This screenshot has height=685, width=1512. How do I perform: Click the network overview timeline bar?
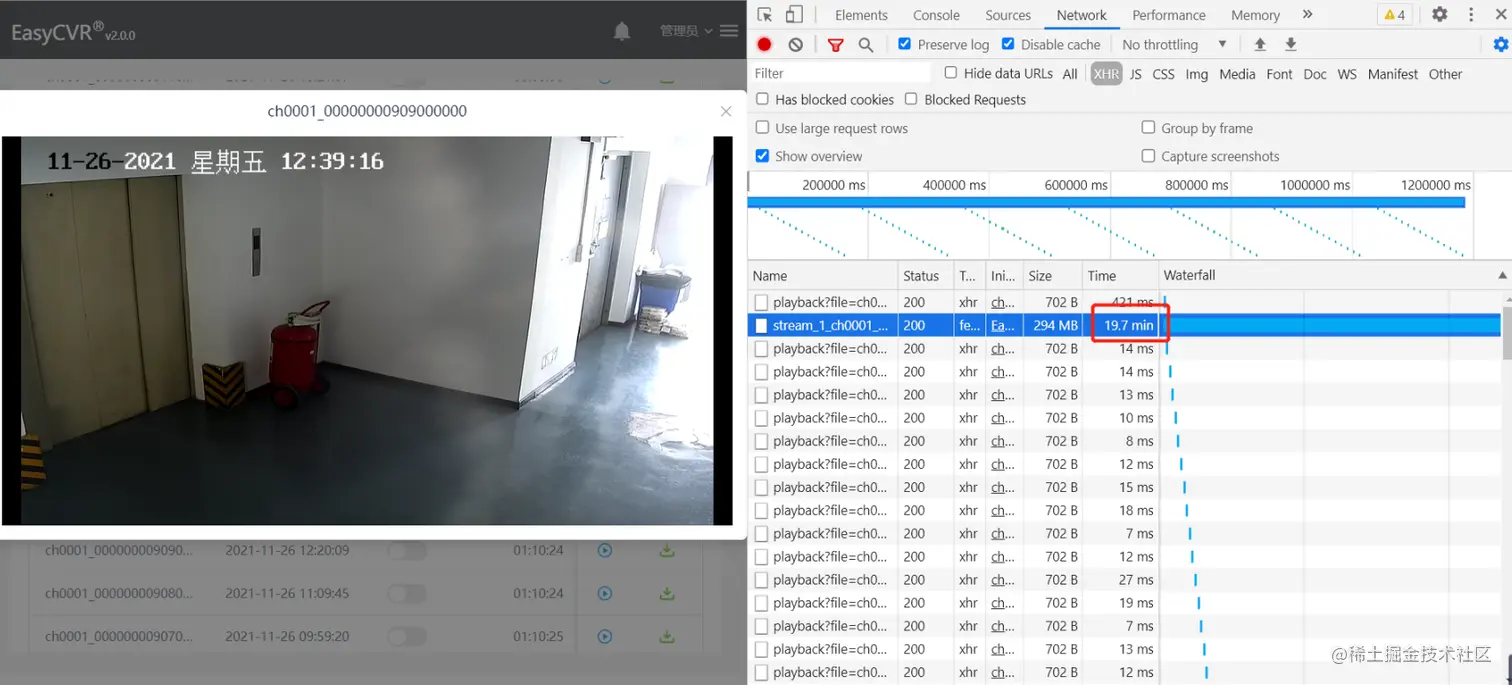(1106, 202)
